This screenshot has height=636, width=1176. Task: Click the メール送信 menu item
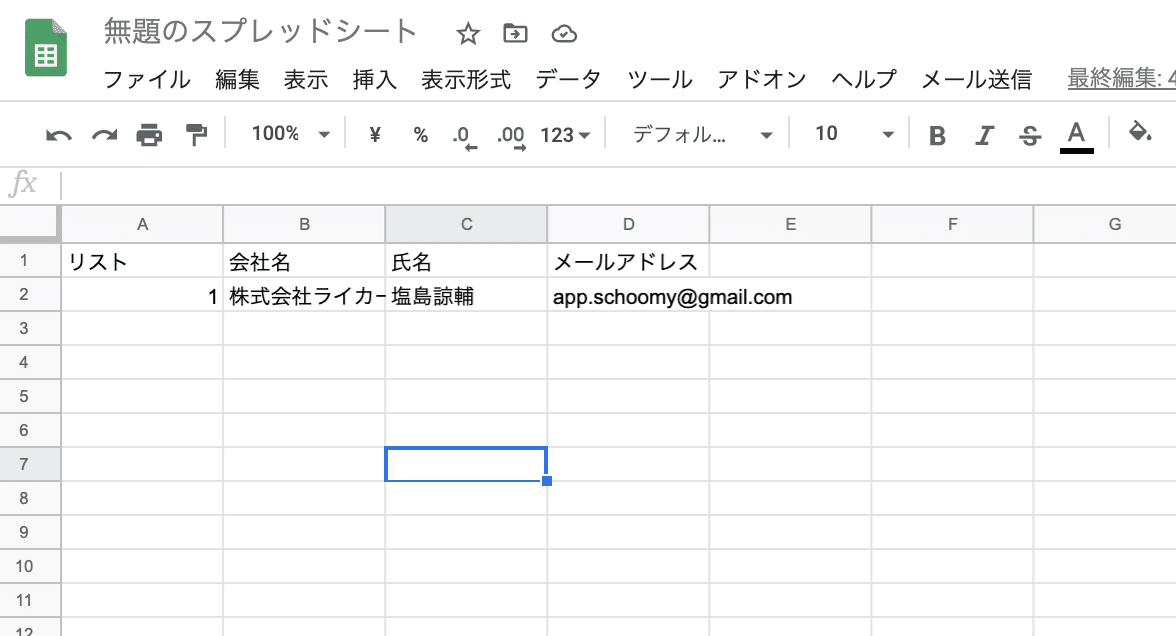[x=975, y=80]
